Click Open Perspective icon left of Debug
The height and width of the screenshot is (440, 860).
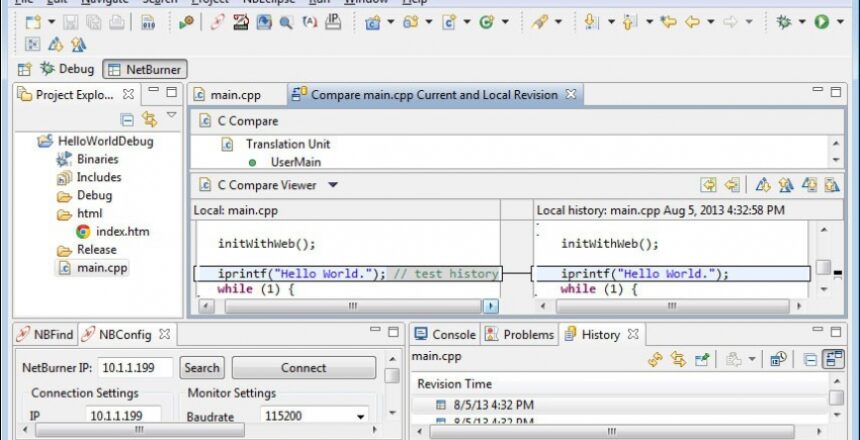pyautogui.click(x=25, y=69)
